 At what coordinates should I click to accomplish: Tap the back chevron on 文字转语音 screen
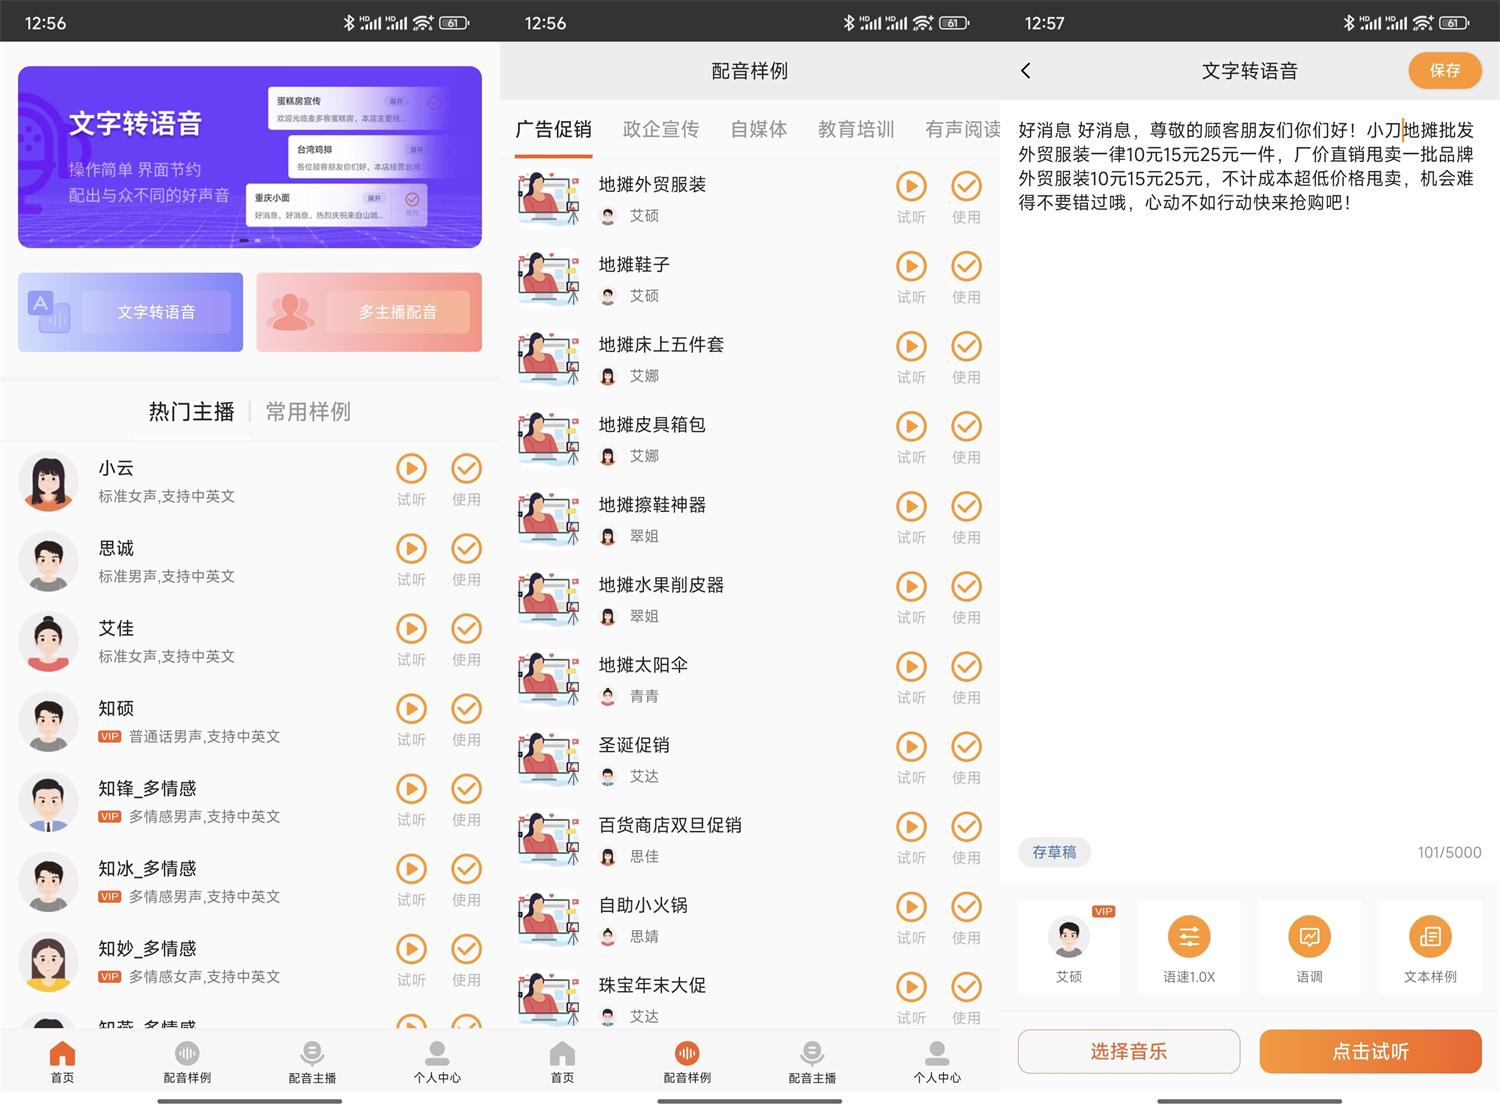click(x=1025, y=70)
